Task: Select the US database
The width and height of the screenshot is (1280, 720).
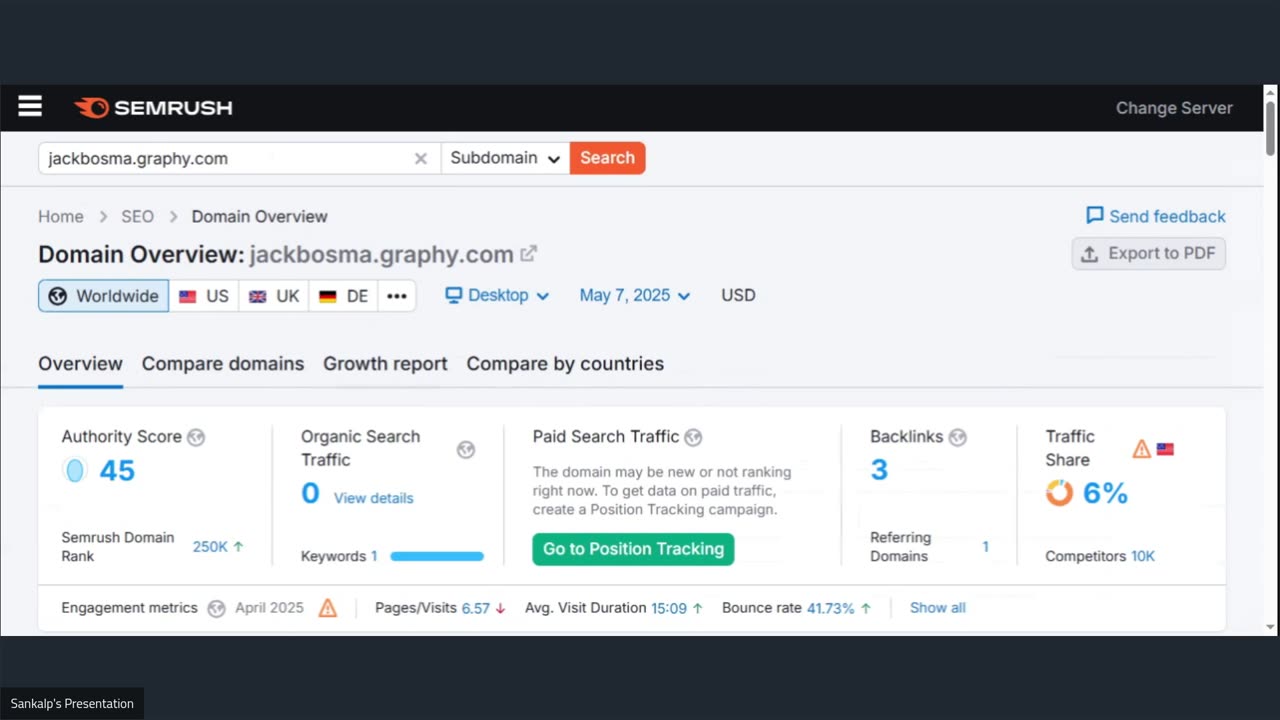Action: (x=204, y=296)
